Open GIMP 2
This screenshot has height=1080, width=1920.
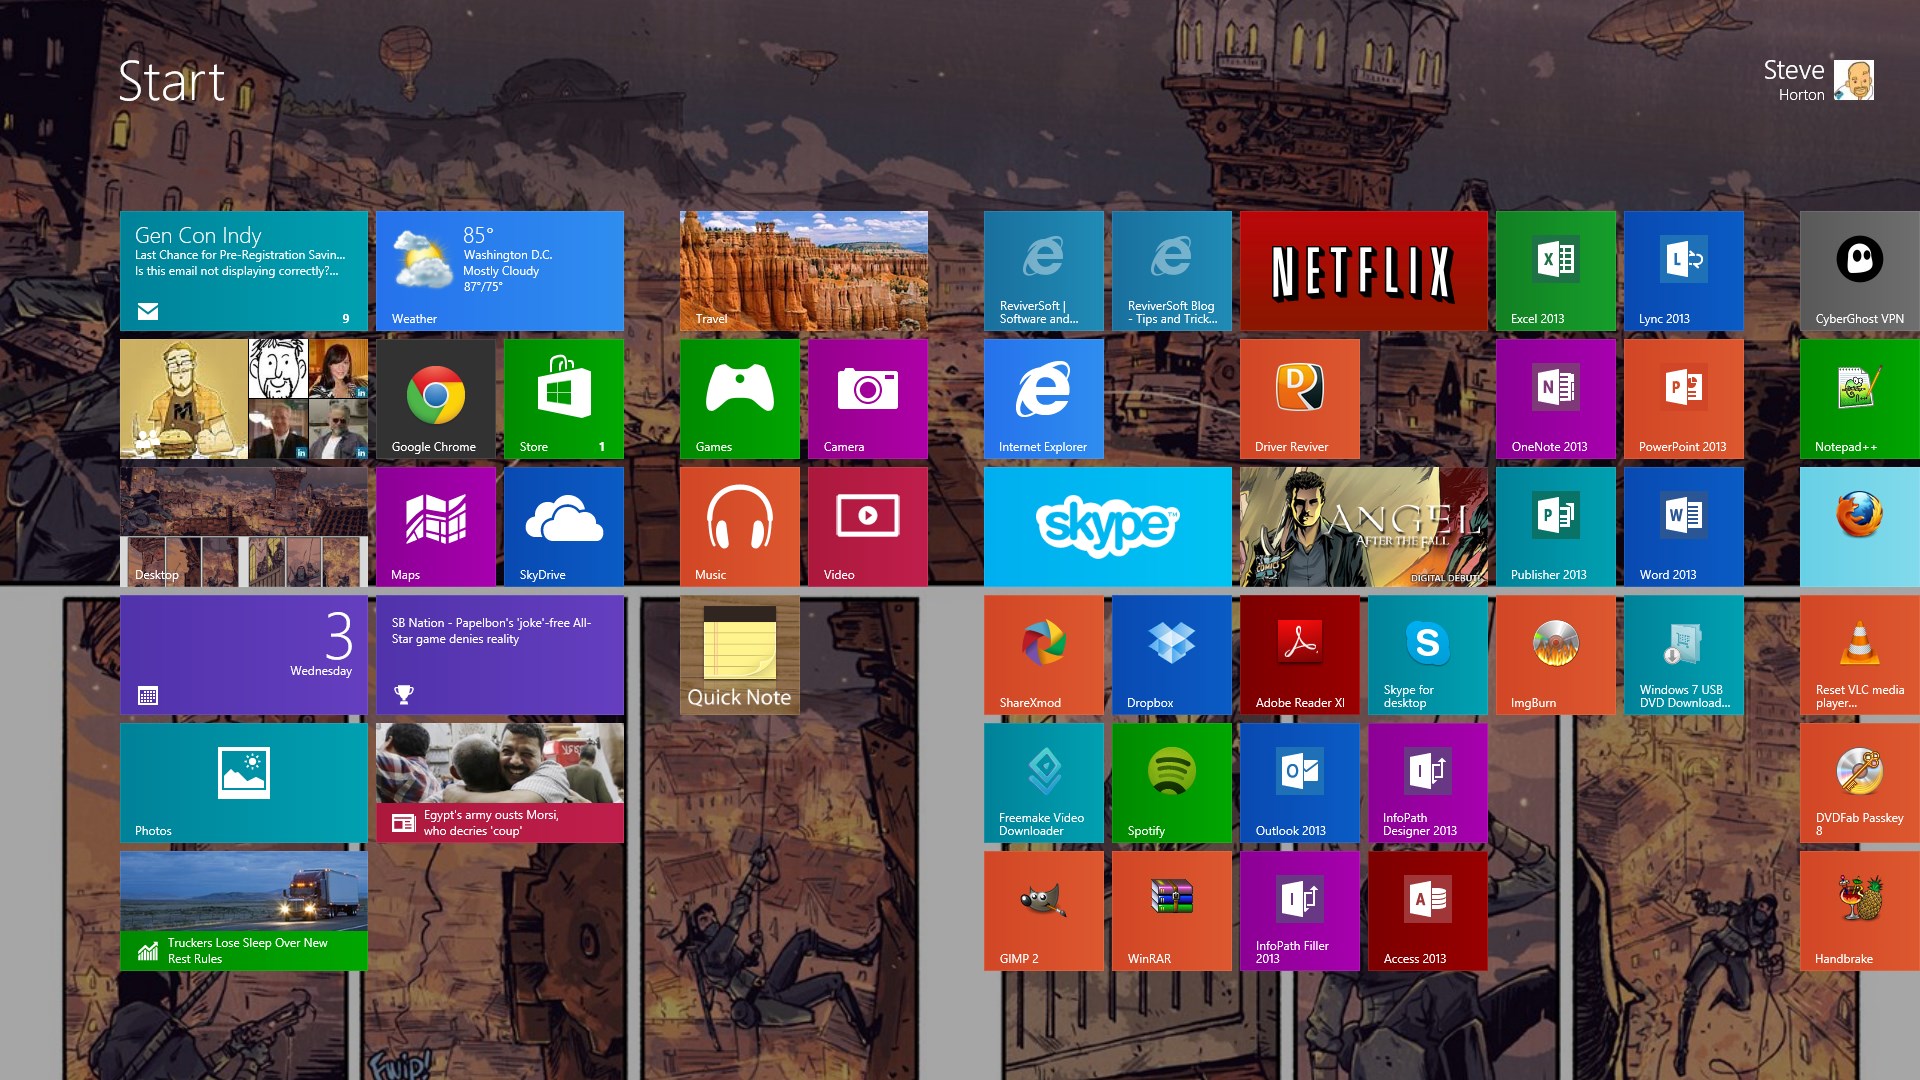pyautogui.click(x=1043, y=910)
